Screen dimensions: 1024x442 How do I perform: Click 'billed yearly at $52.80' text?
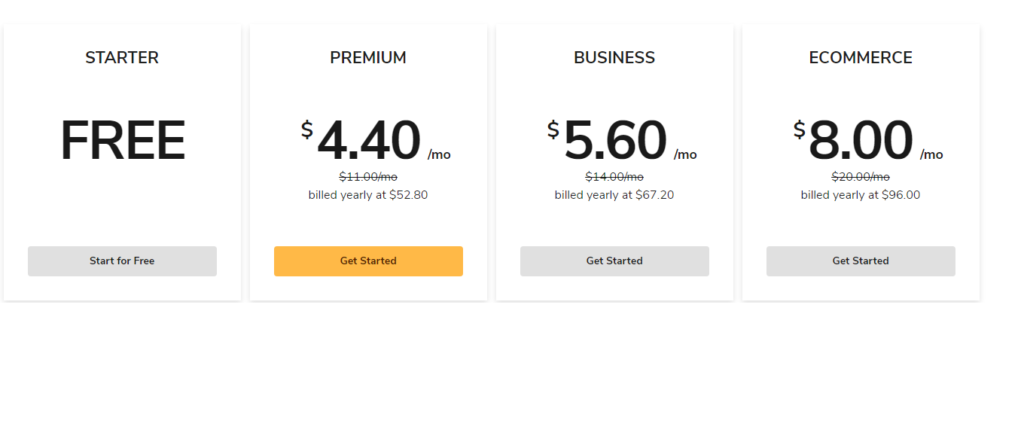pos(368,195)
